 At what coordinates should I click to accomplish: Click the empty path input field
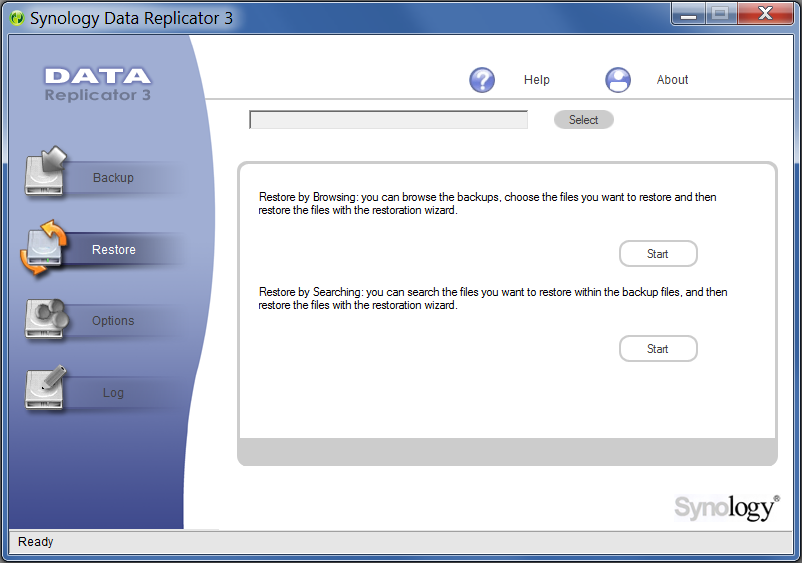388,120
